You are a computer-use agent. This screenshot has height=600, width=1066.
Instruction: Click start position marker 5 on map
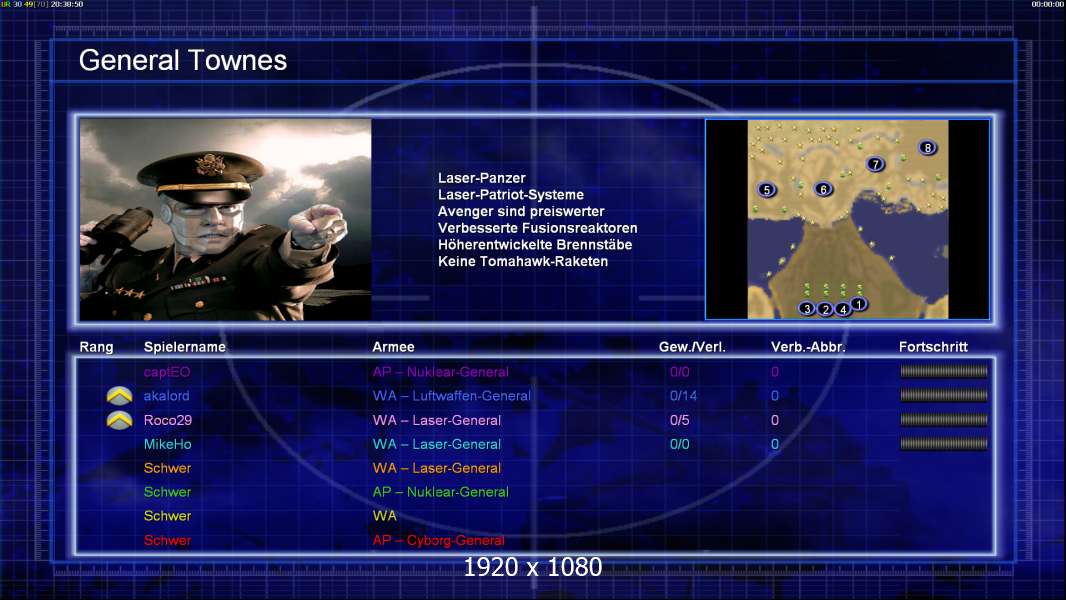pyautogui.click(x=767, y=190)
